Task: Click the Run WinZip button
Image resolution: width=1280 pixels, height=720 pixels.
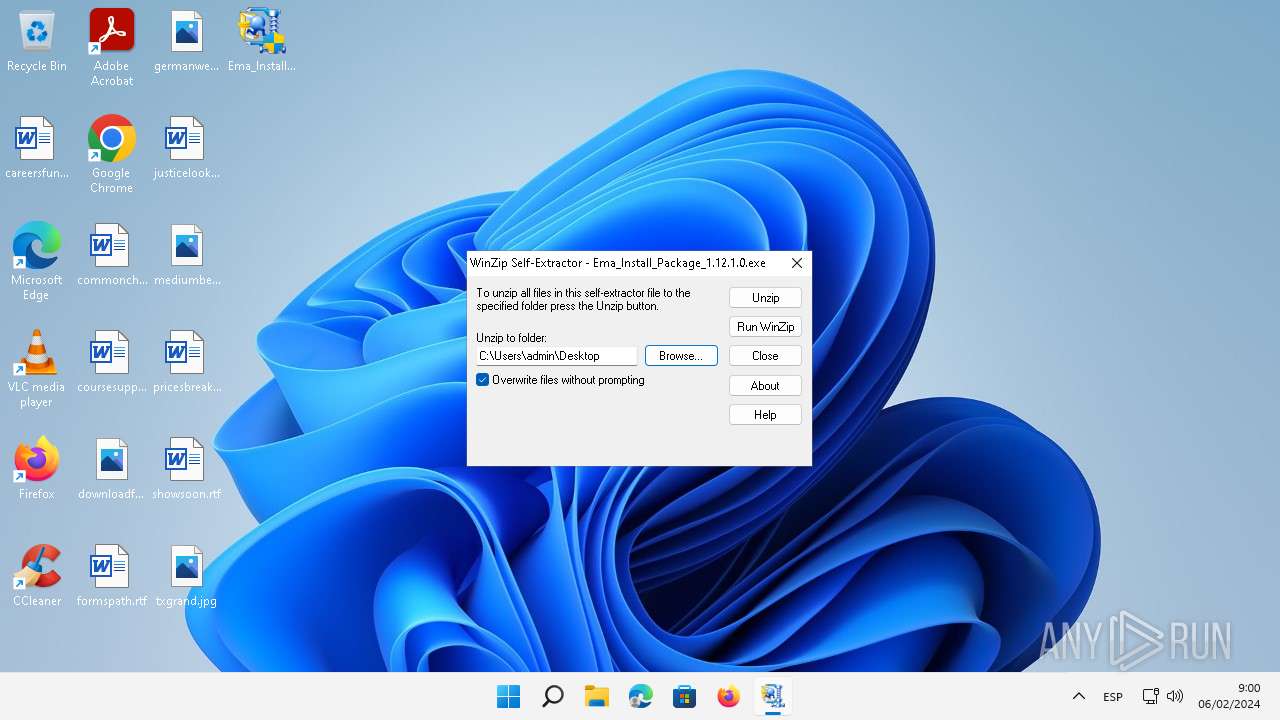Action: [765, 327]
